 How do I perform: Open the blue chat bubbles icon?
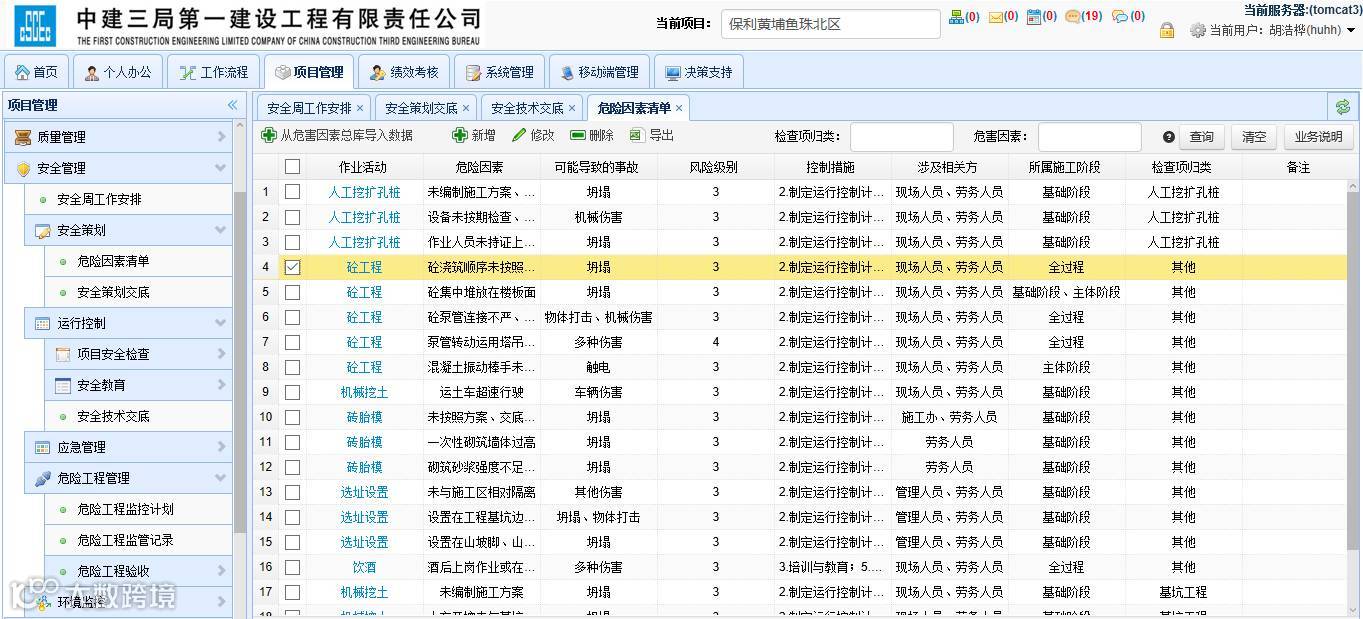pyautogui.click(x=1120, y=17)
